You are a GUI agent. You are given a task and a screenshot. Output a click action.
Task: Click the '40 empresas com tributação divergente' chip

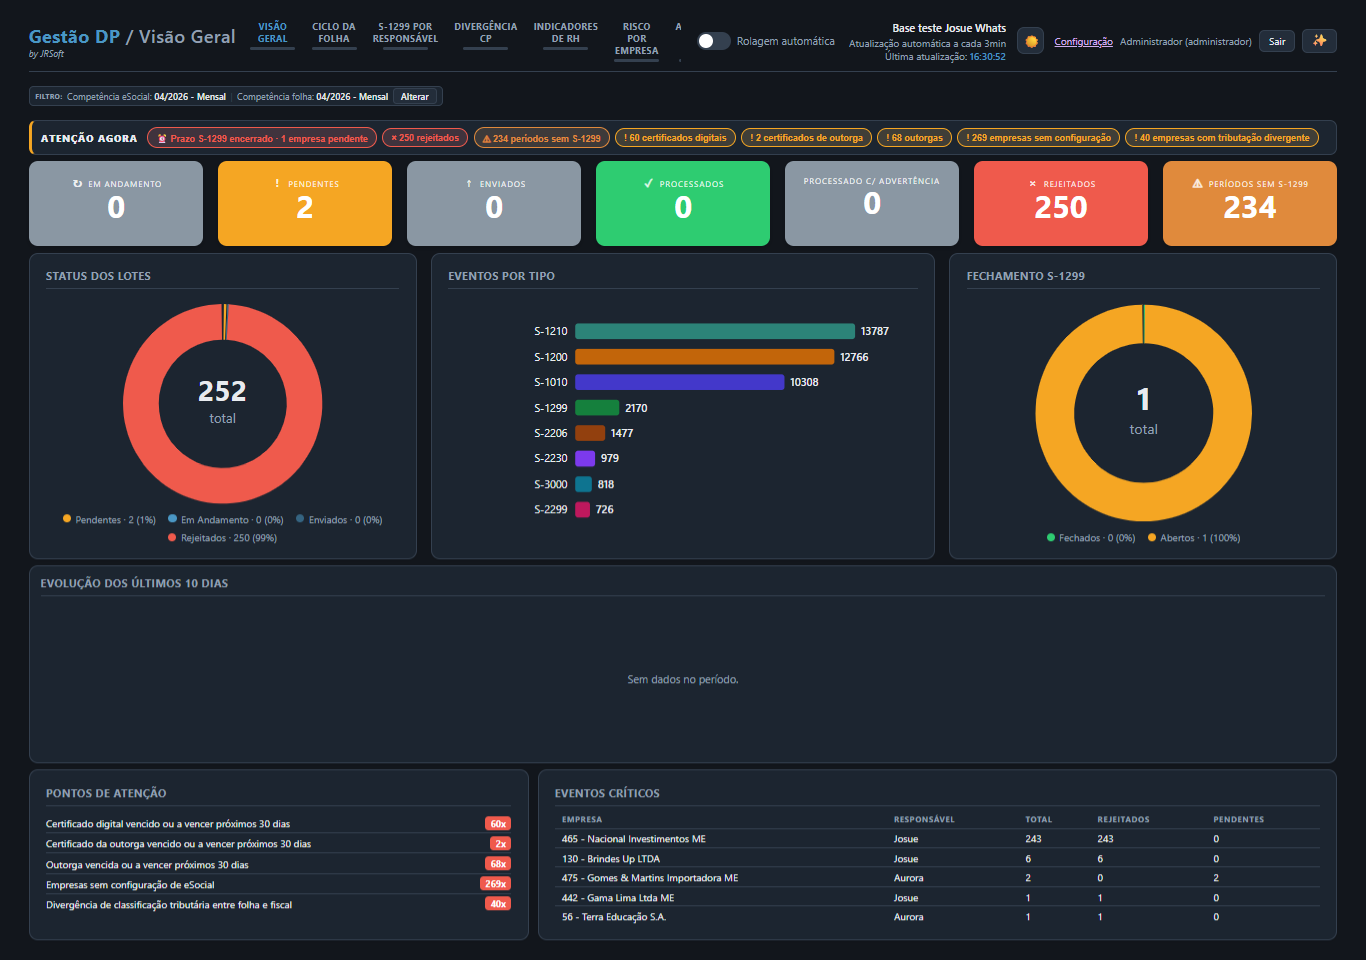[1221, 138]
